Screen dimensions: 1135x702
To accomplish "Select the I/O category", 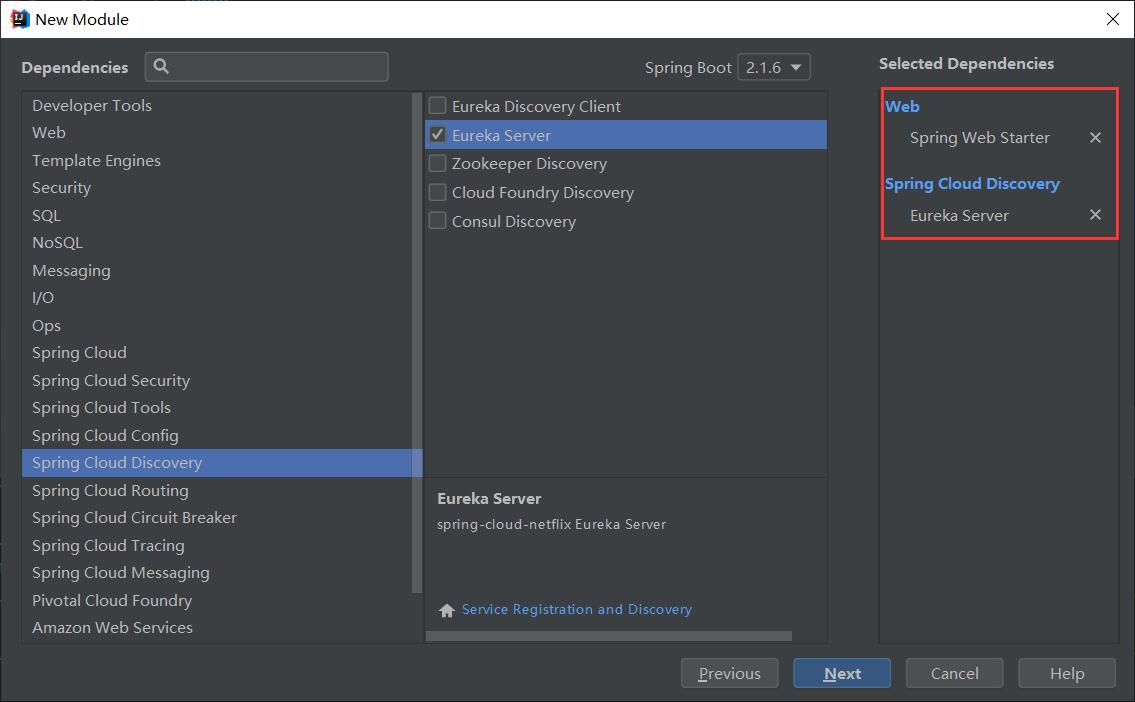I will tap(217, 298).
